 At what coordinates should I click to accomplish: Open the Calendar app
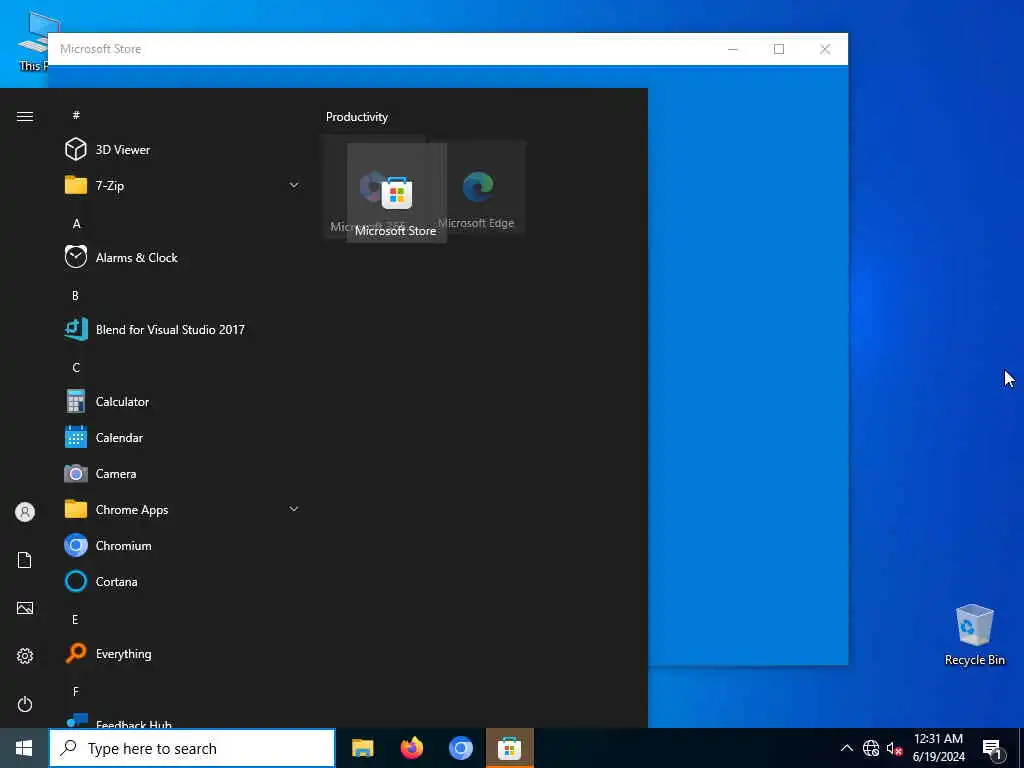point(183,438)
